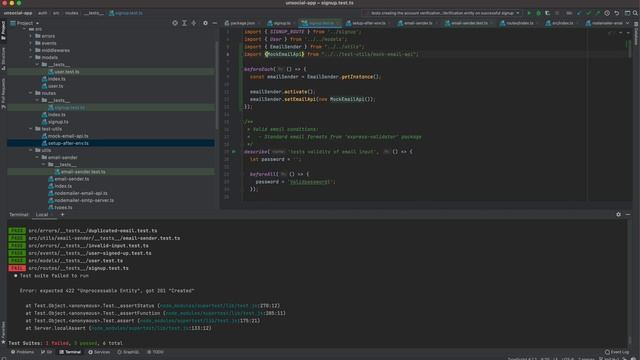Open Problems tool window
The image size is (640, 360).
[x=23, y=352]
